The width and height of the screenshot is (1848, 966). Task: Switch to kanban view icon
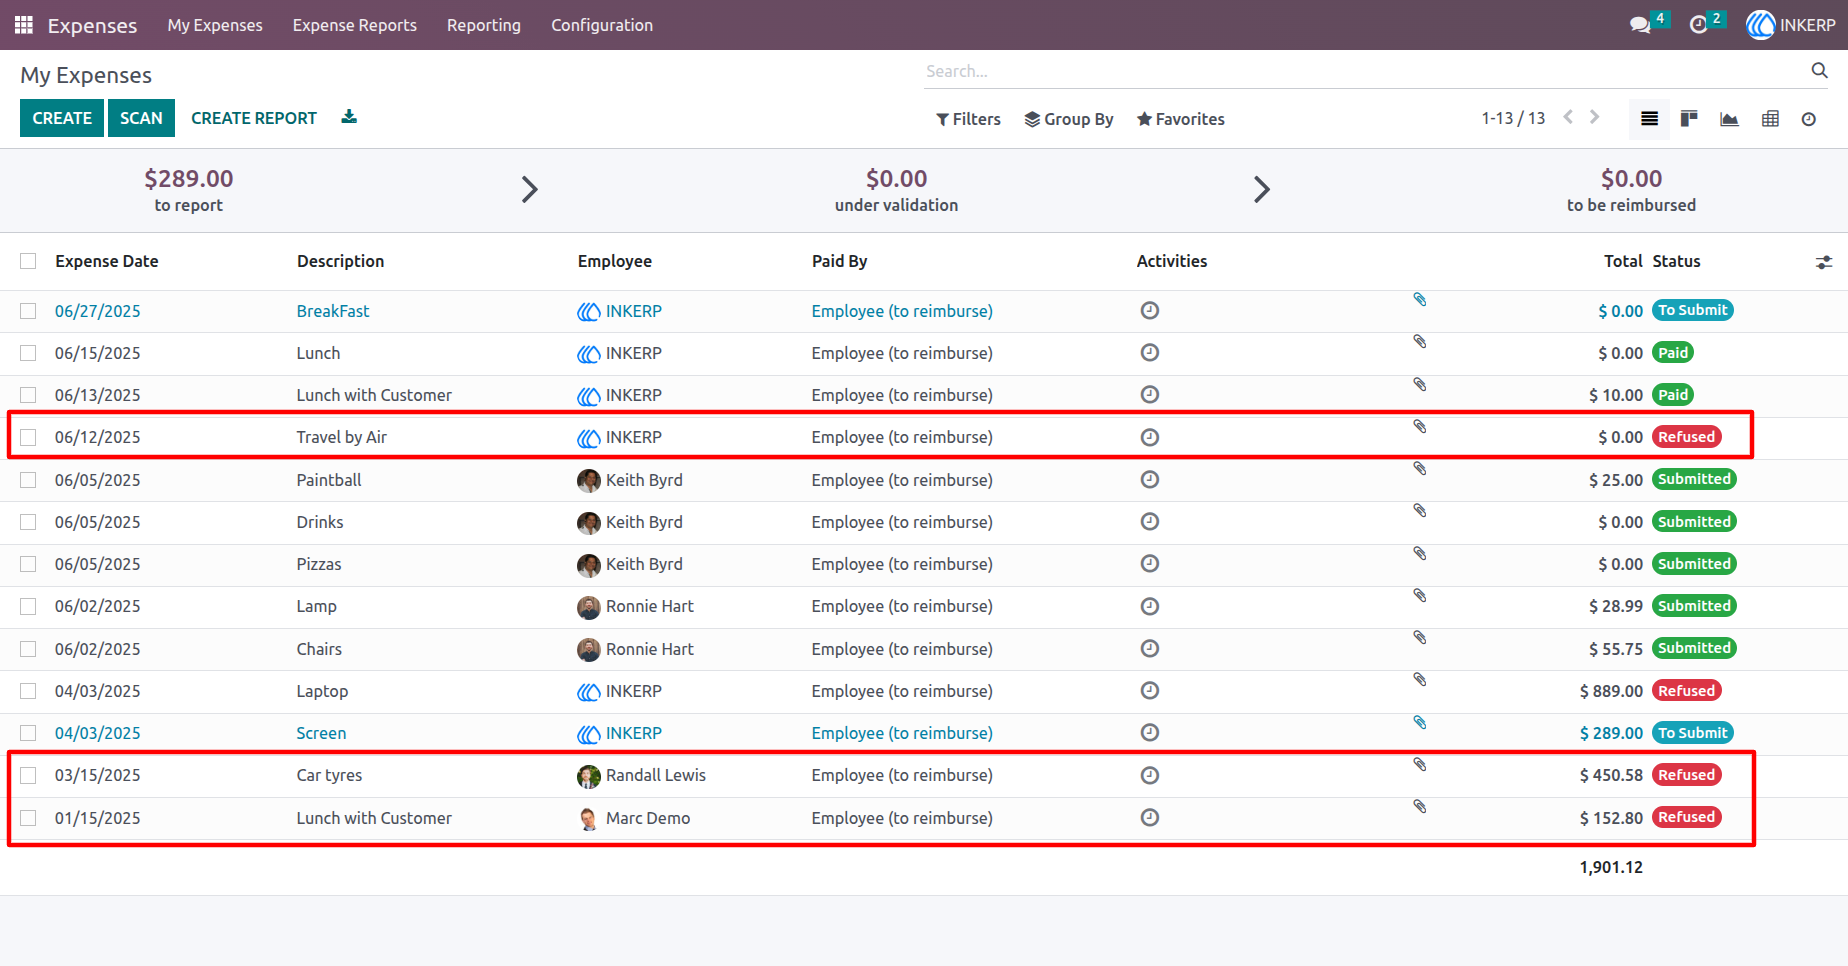click(1689, 119)
